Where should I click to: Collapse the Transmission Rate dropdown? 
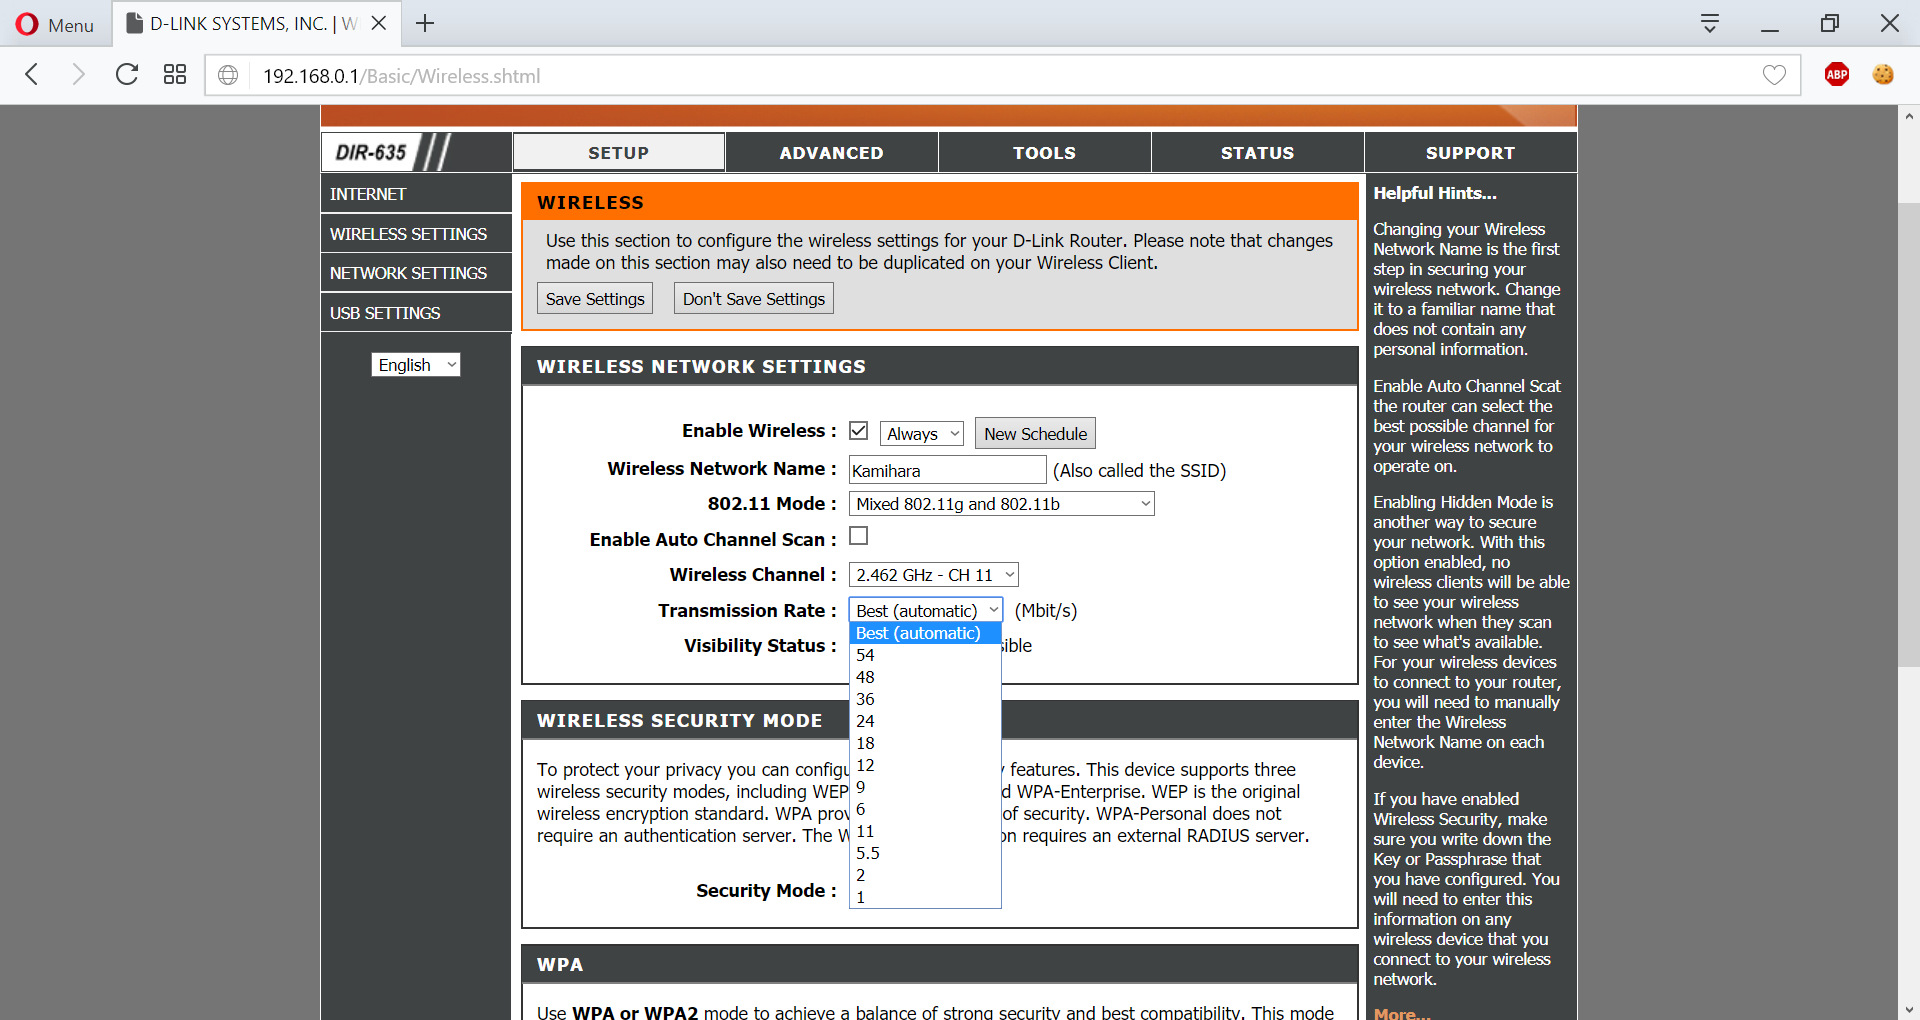(x=926, y=610)
